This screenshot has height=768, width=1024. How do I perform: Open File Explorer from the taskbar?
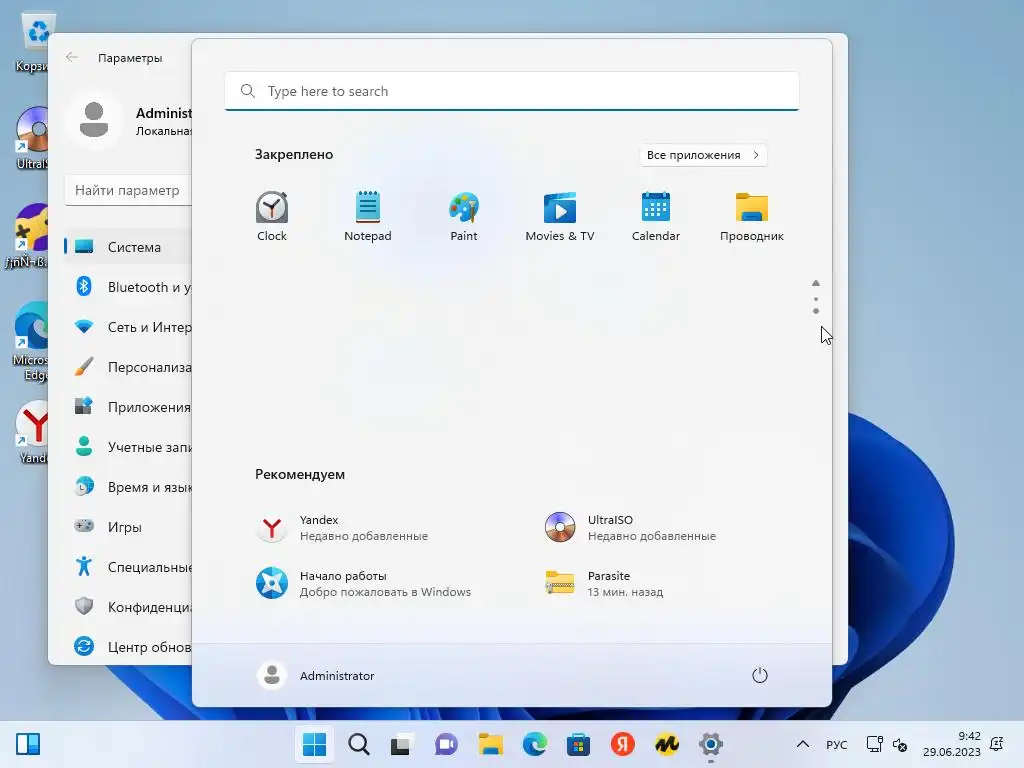[x=490, y=744]
